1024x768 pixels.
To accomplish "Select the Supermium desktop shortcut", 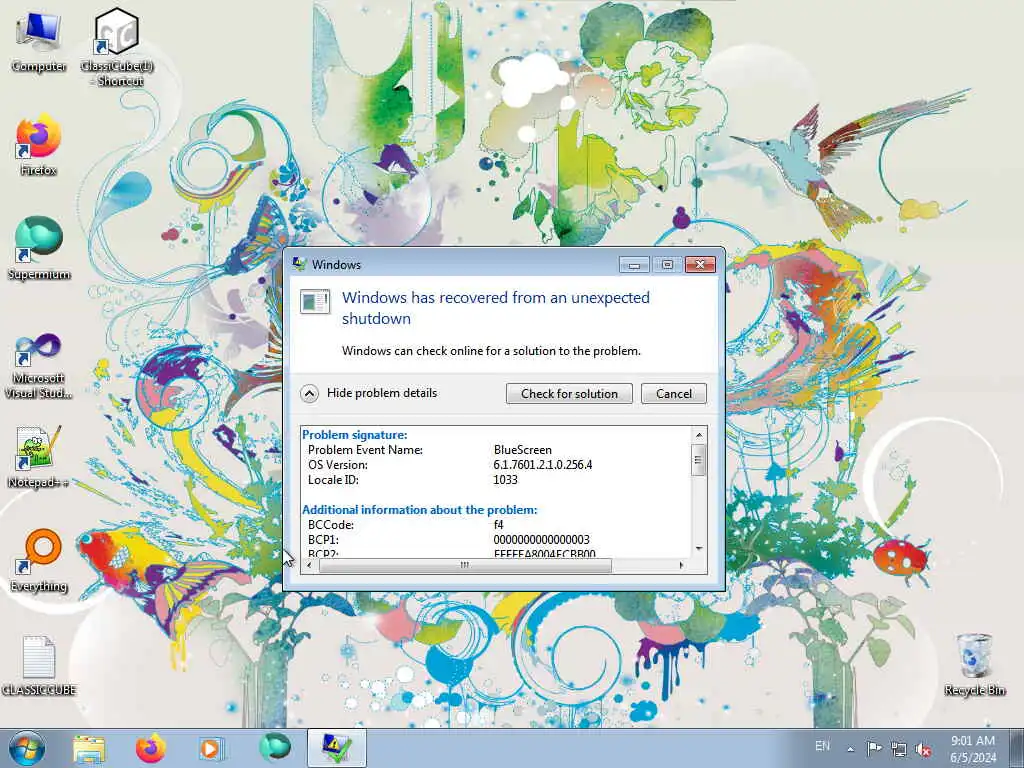I will 39,250.
